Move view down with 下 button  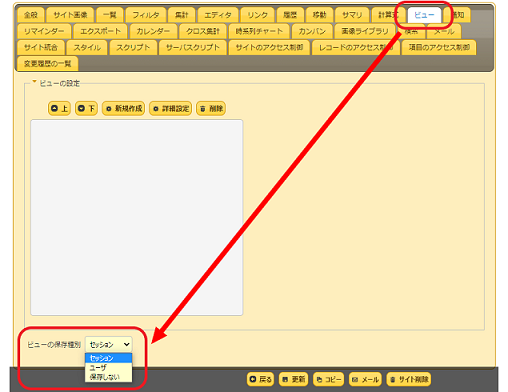[x=86, y=109]
